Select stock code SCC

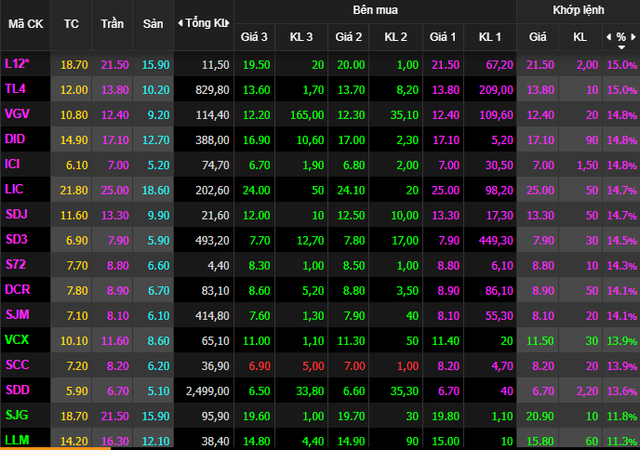point(17,365)
